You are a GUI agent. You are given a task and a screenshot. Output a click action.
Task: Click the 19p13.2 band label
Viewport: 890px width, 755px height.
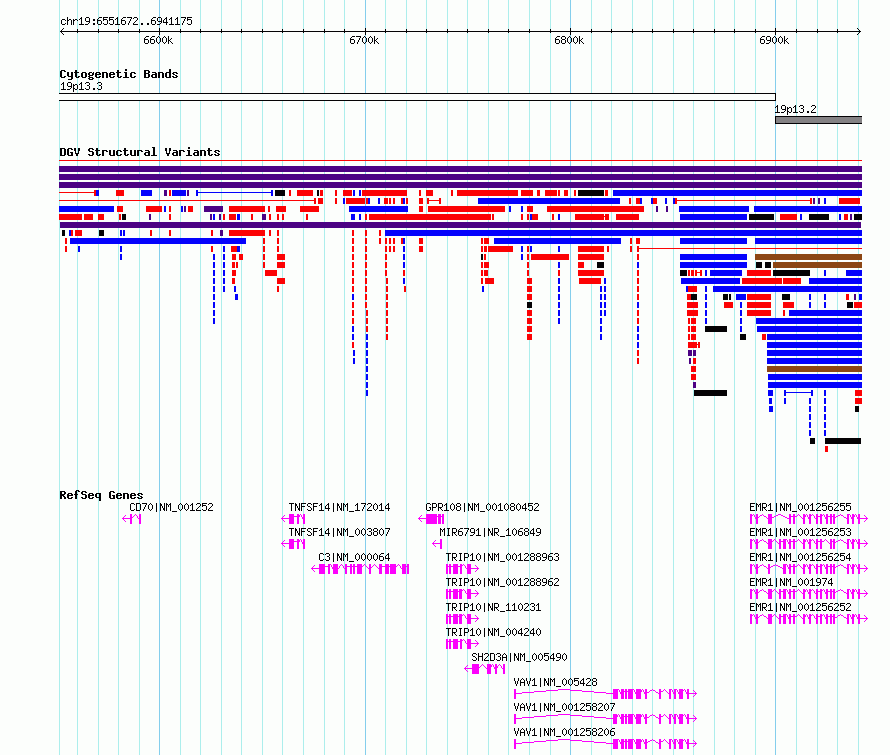coord(795,109)
